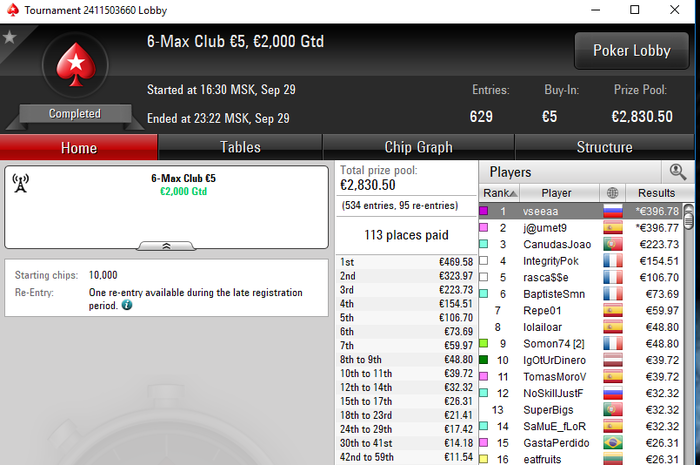
Task: Click the PokerStars red spade logo
Action: click(x=76, y=65)
